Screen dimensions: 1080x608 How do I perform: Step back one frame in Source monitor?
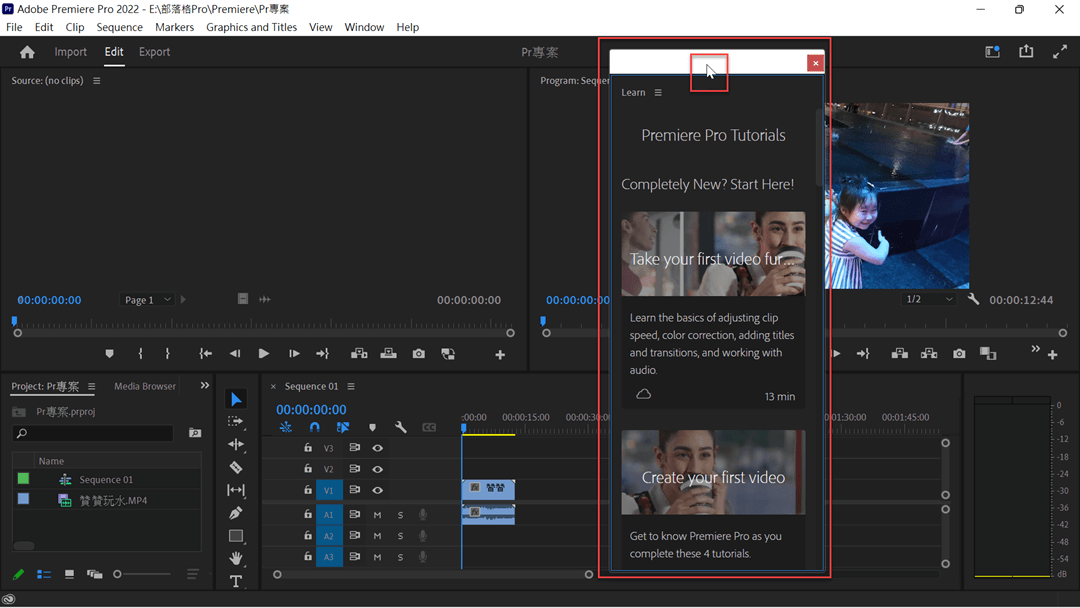click(x=235, y=354)
